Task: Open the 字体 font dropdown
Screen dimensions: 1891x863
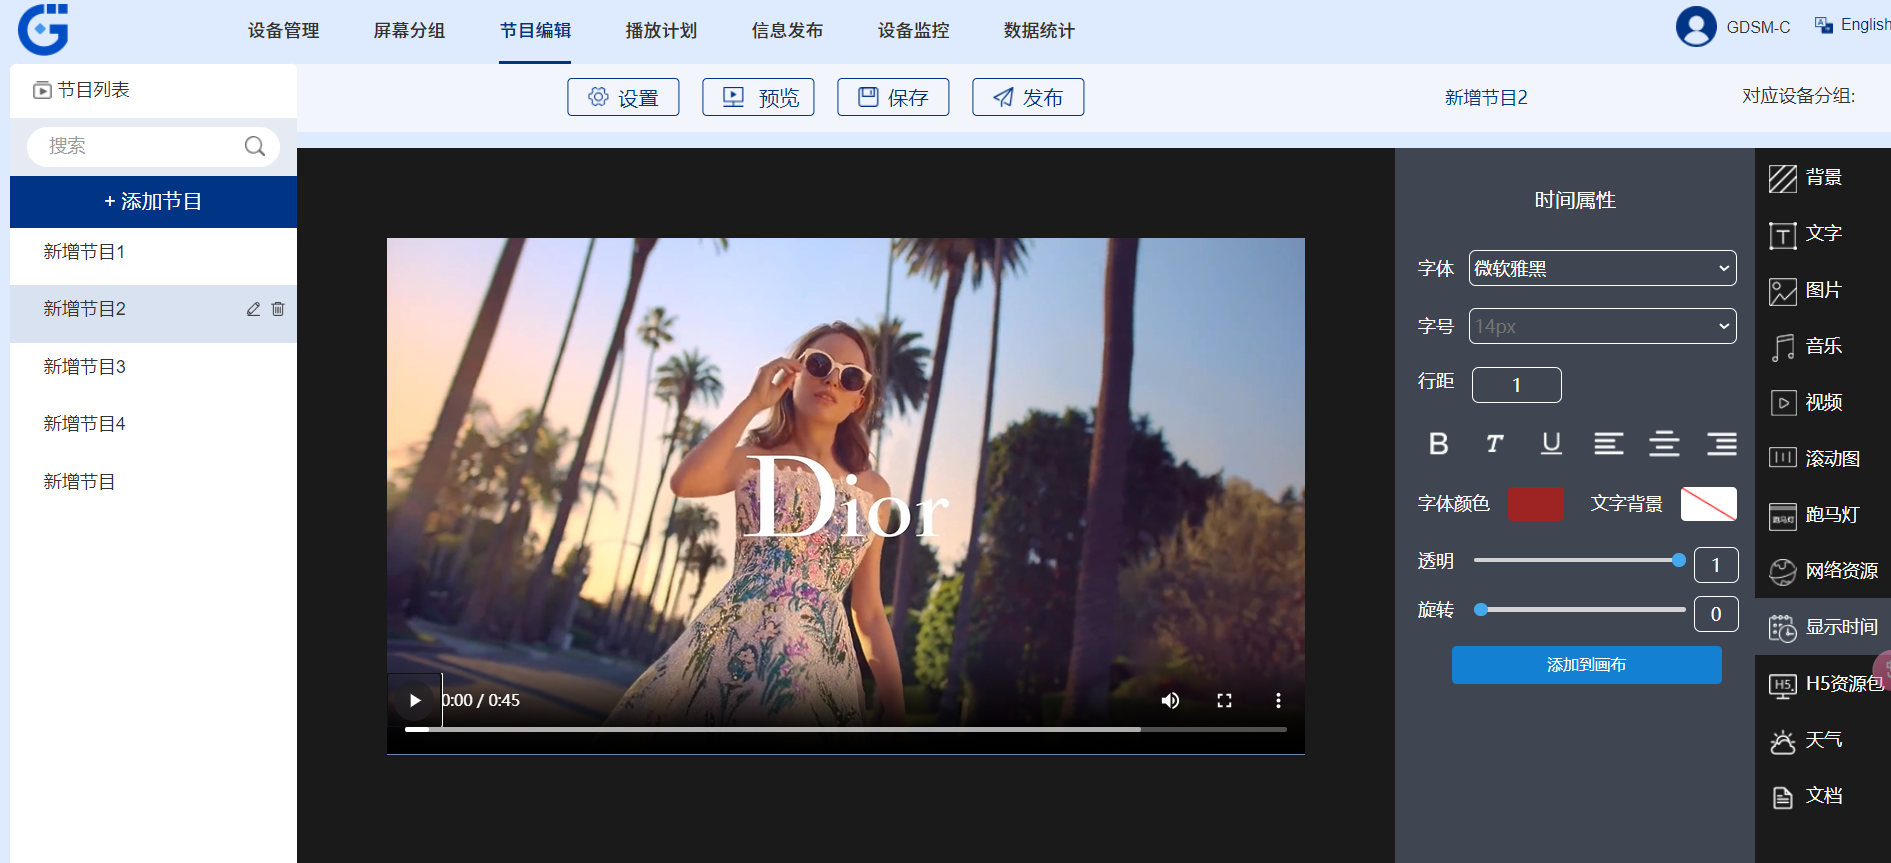Action: click(x=1602, y=268)
